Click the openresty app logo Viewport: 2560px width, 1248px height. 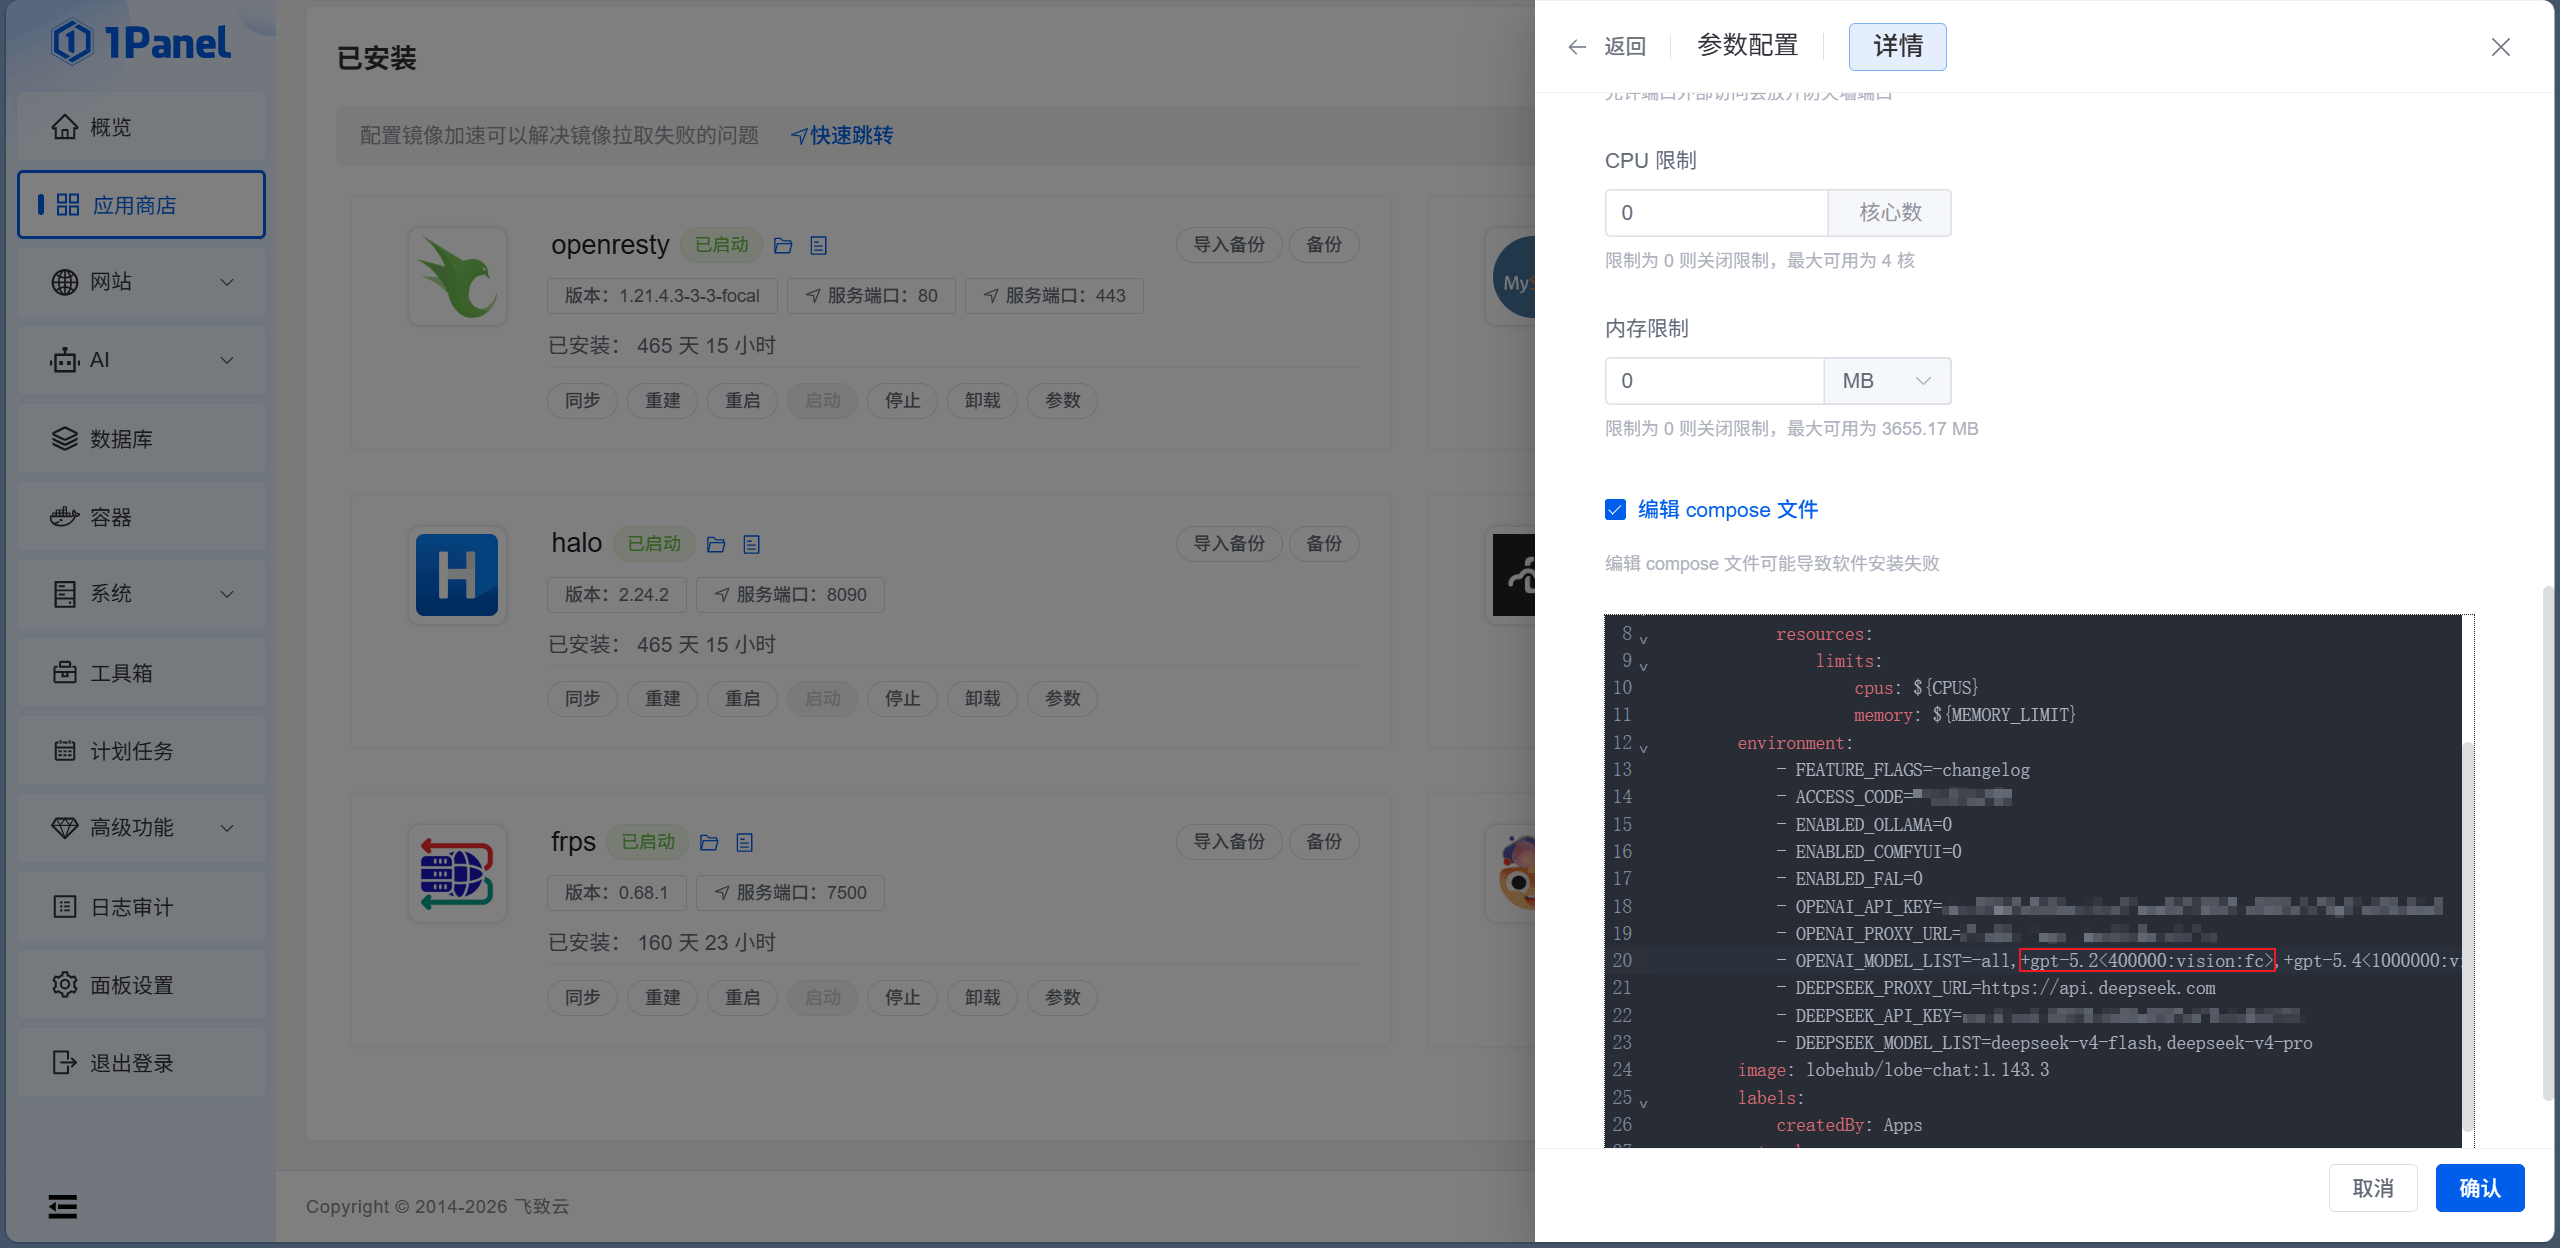tap(458, 277)
